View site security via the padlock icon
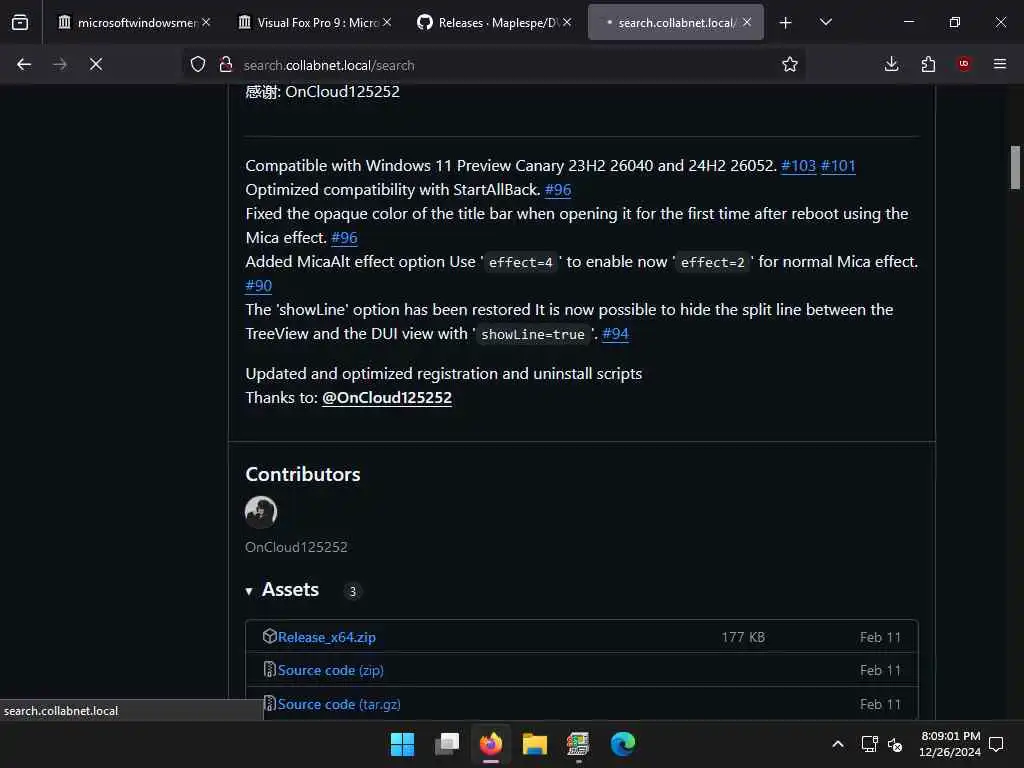The height and width of the screenshot is (768, 1024). [x=226, y=65]
